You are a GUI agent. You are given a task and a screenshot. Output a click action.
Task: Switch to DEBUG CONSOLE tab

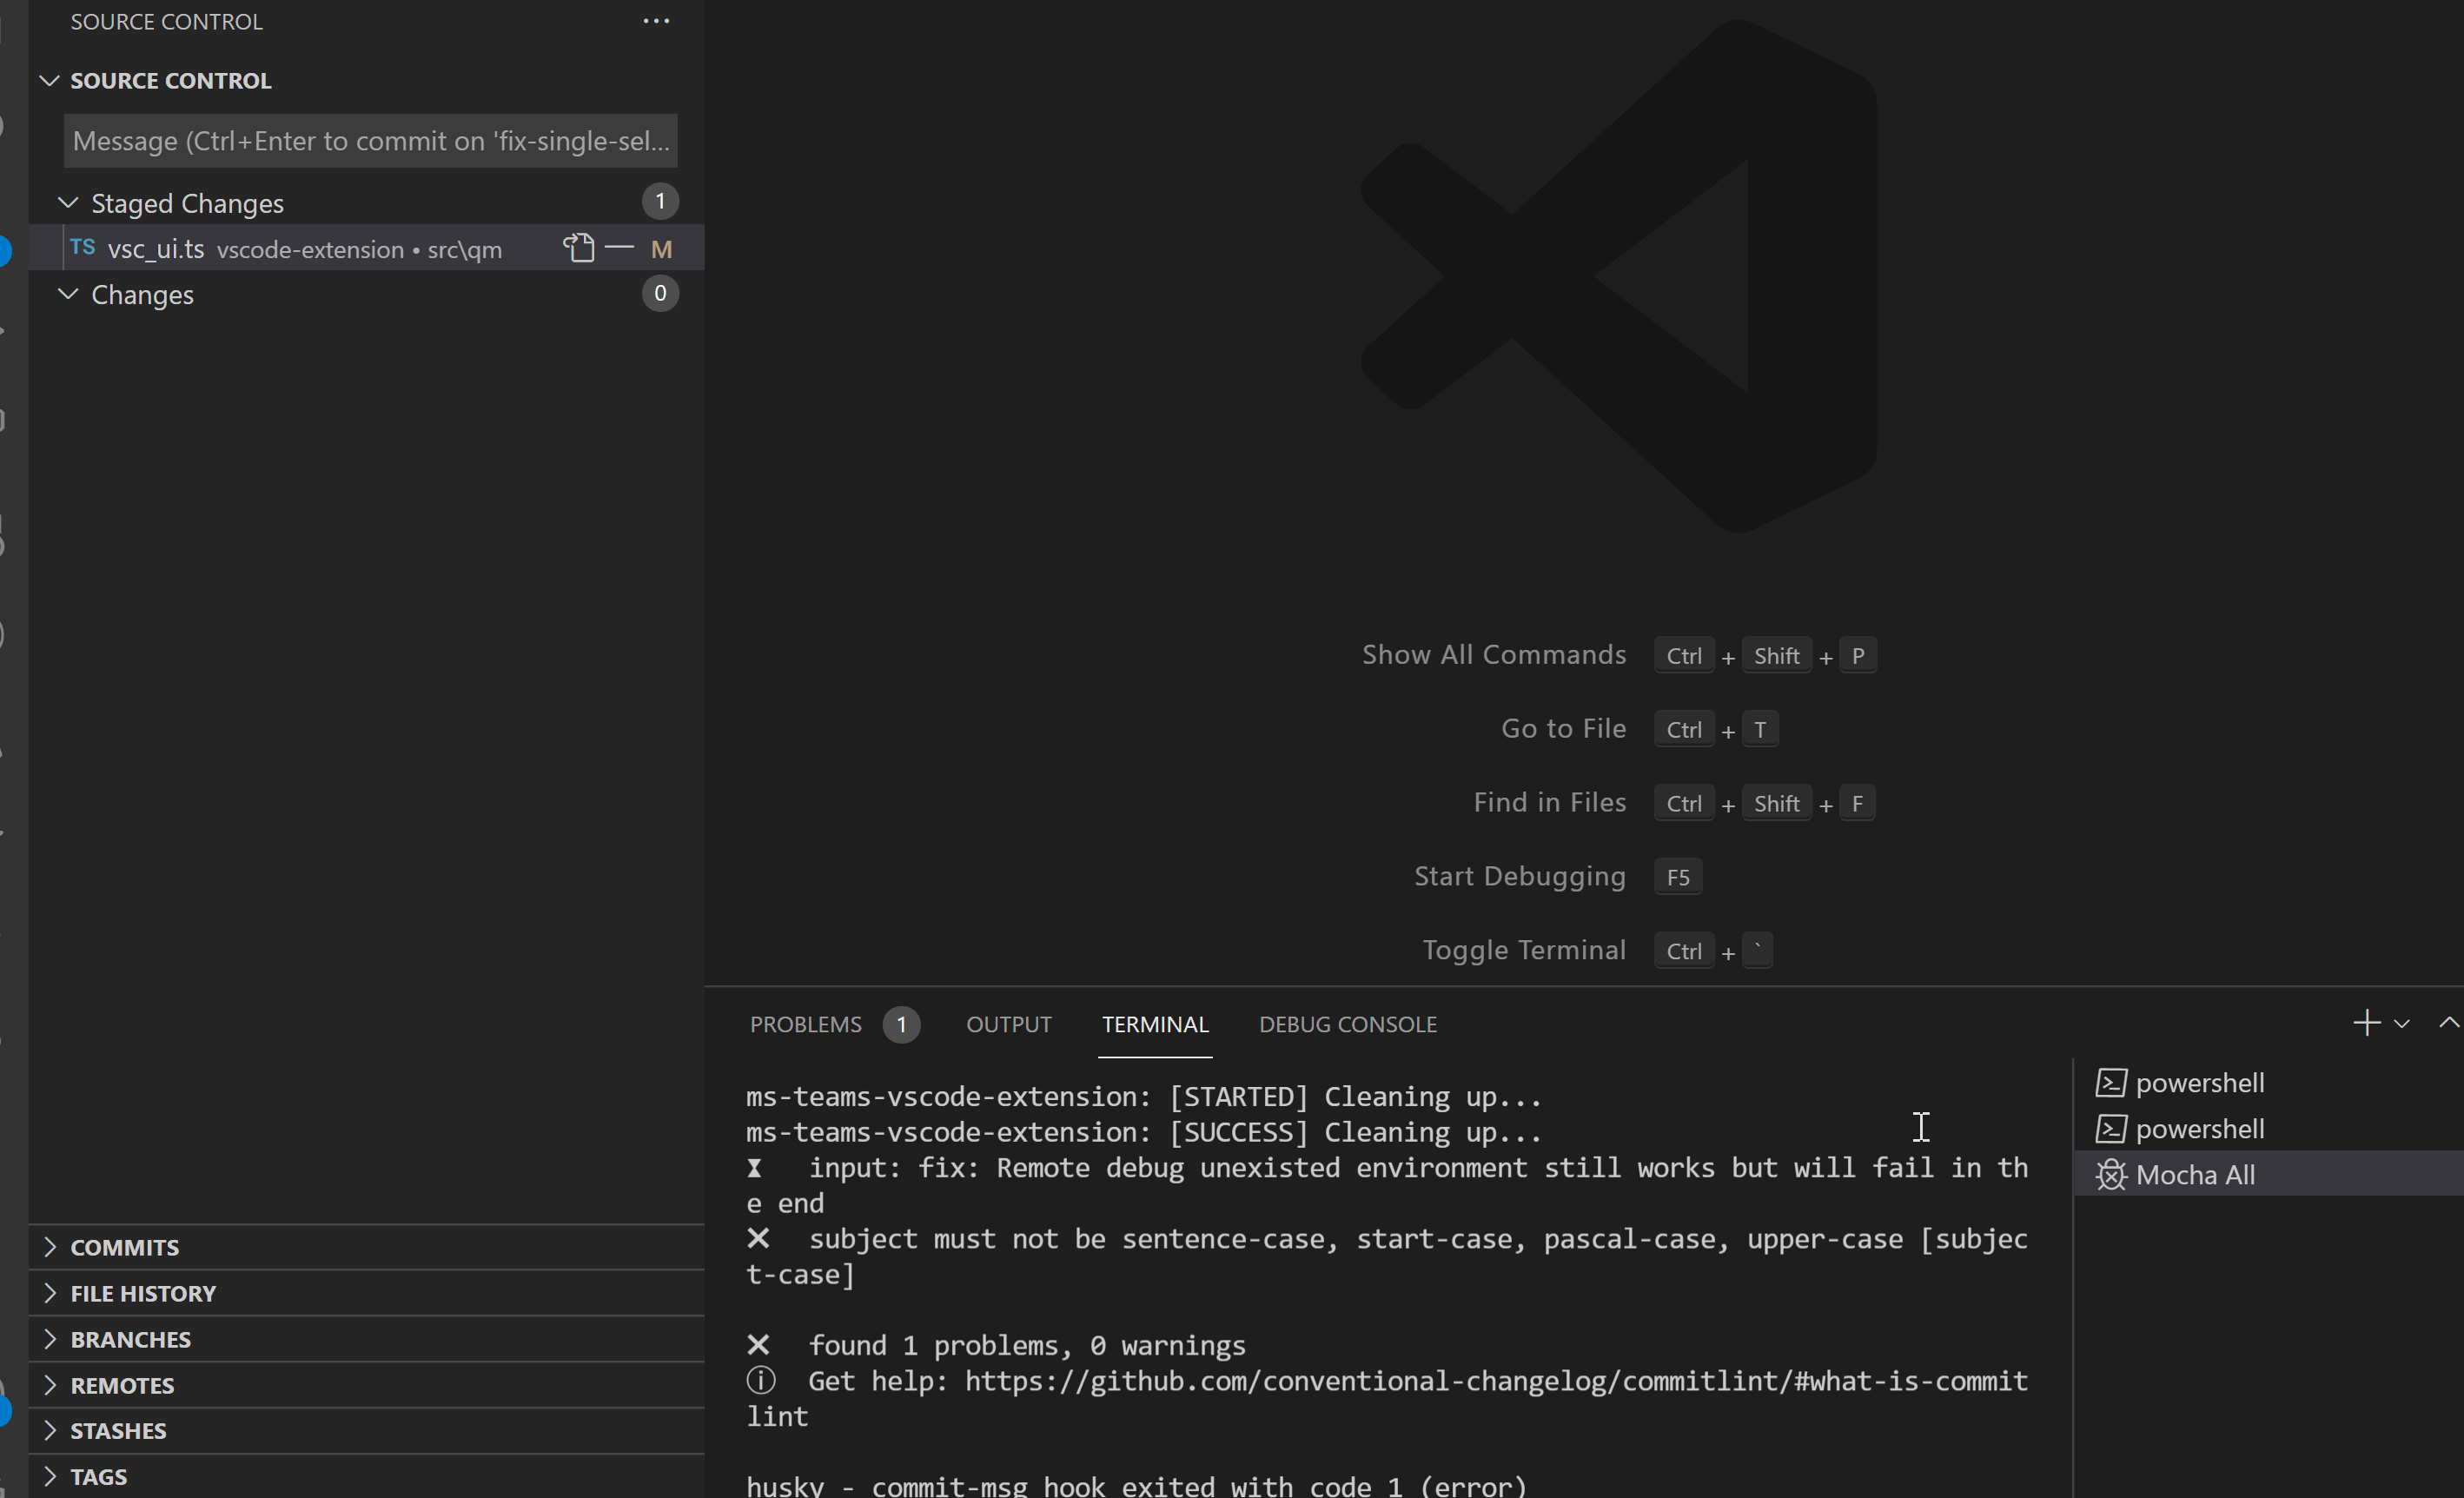click(1347, 1024)
